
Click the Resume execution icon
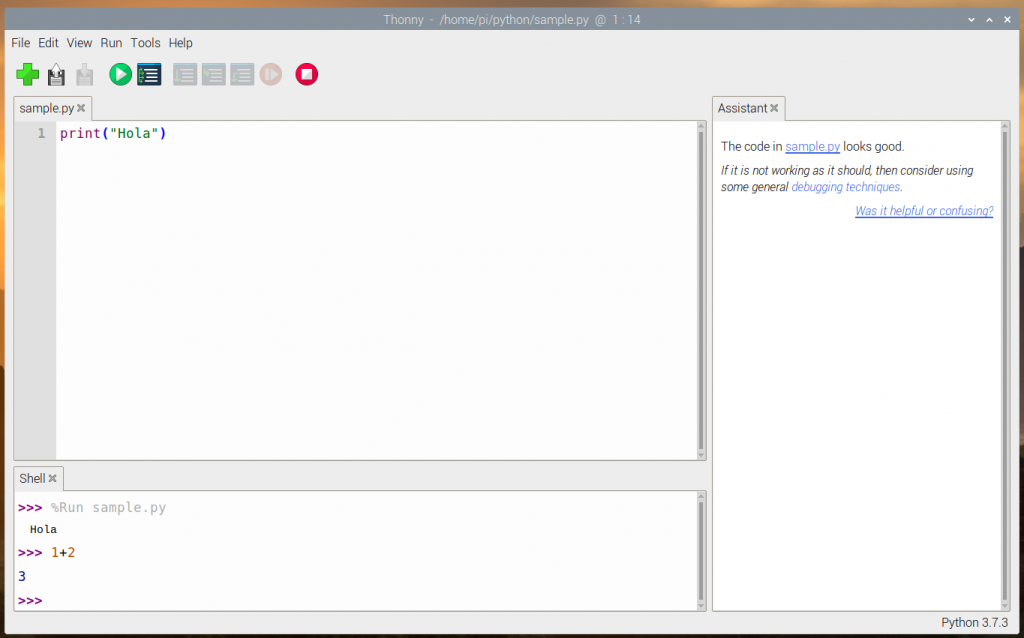pos(270,74)
